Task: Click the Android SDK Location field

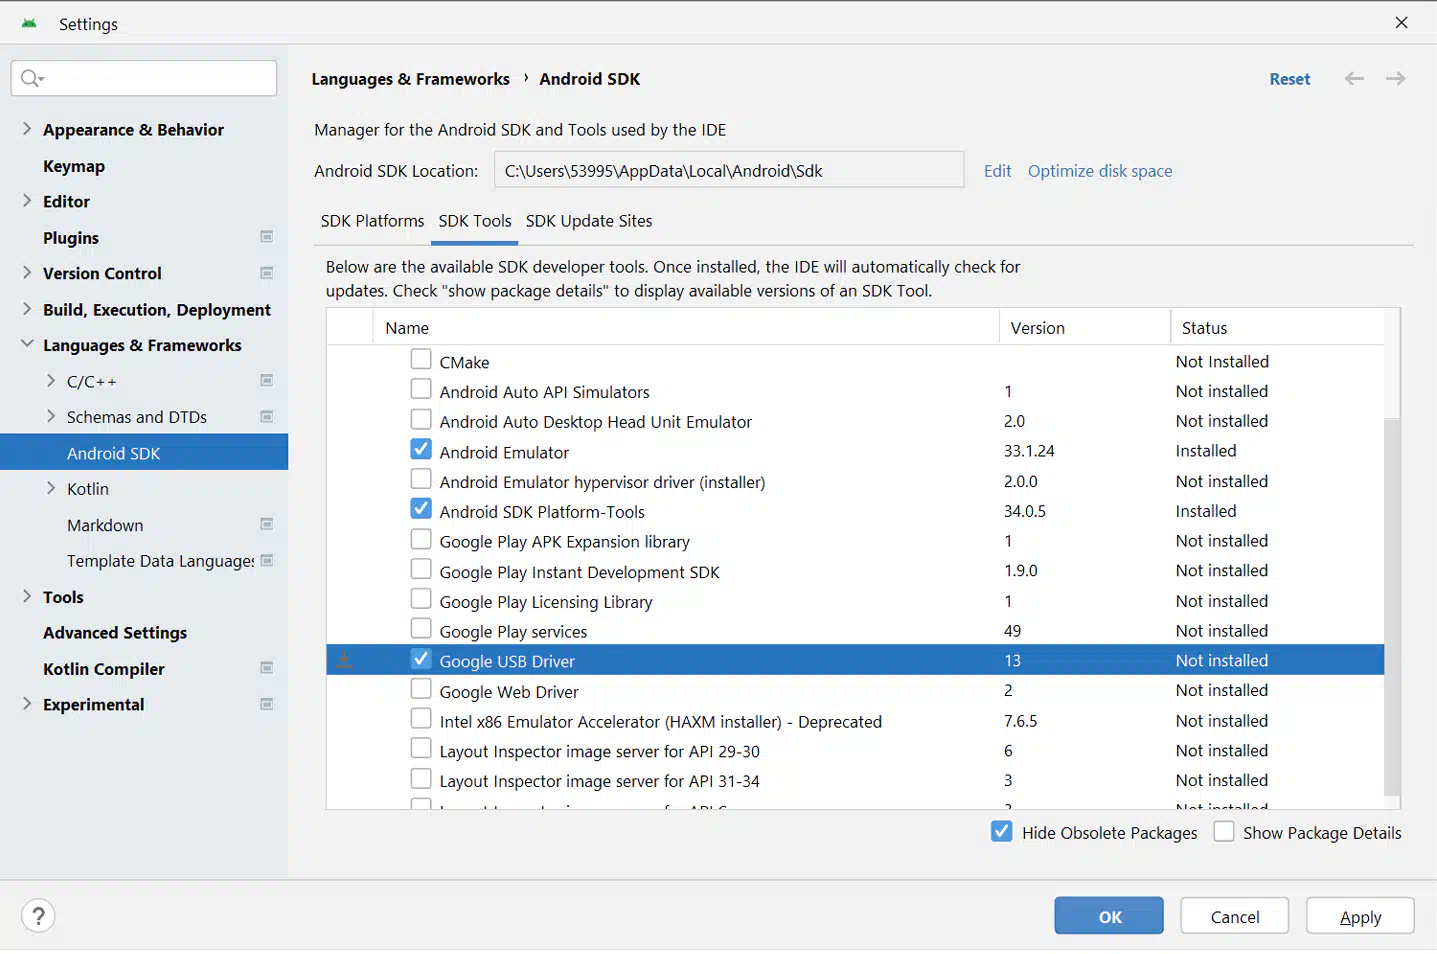Action: 729,170
